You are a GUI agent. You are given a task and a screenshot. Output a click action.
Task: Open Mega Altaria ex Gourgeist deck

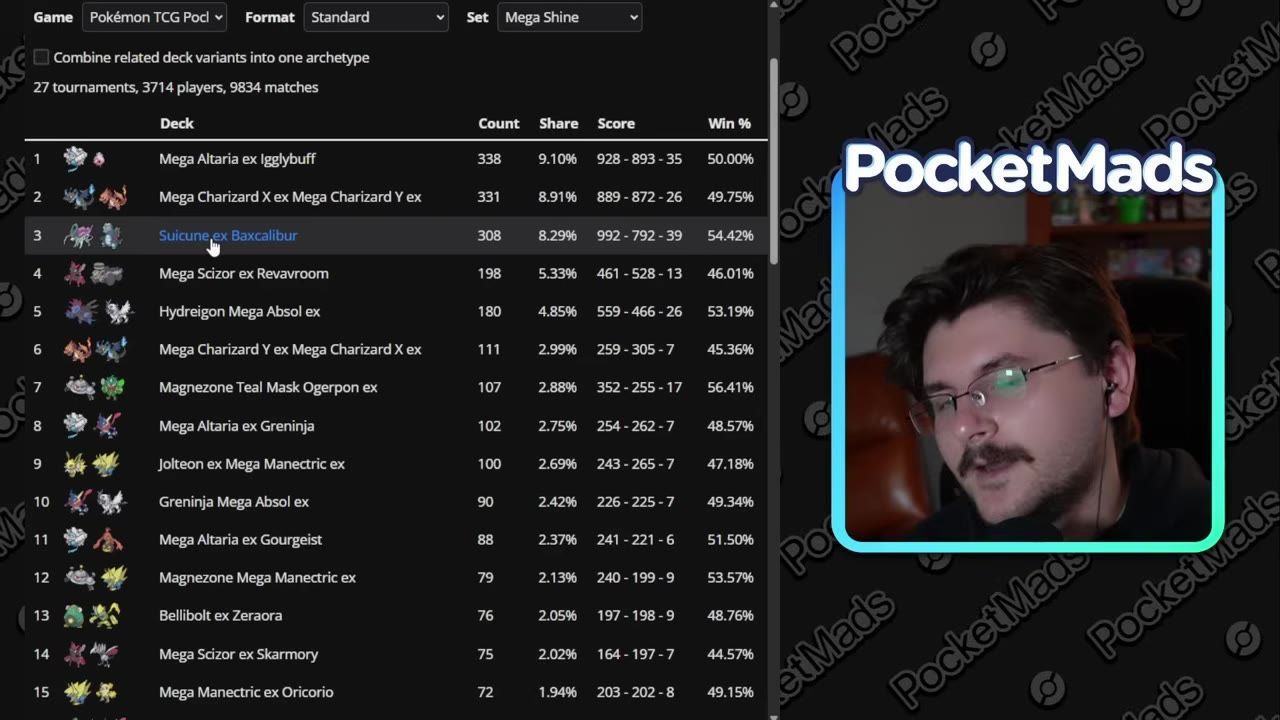click(x=240, y=540)
